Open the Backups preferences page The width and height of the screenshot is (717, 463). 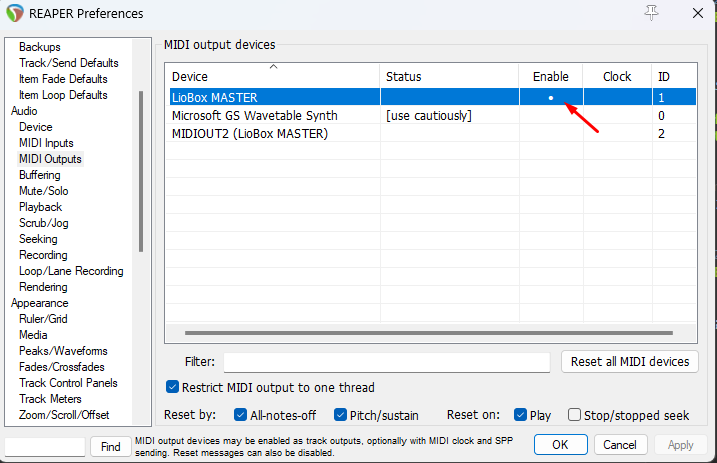point(40,47)
